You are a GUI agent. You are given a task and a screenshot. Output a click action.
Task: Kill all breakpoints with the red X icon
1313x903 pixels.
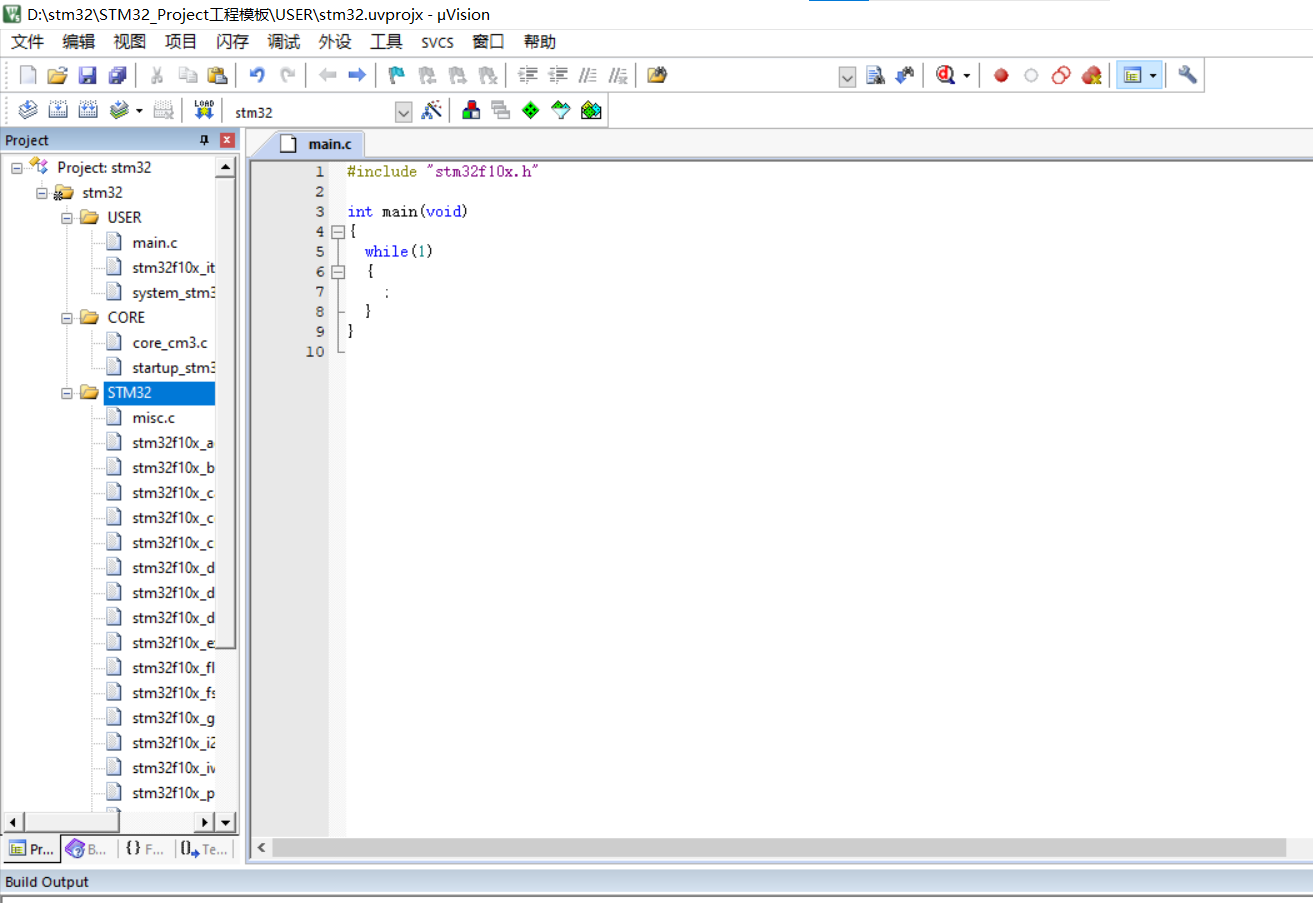[x=1091, y=75]
